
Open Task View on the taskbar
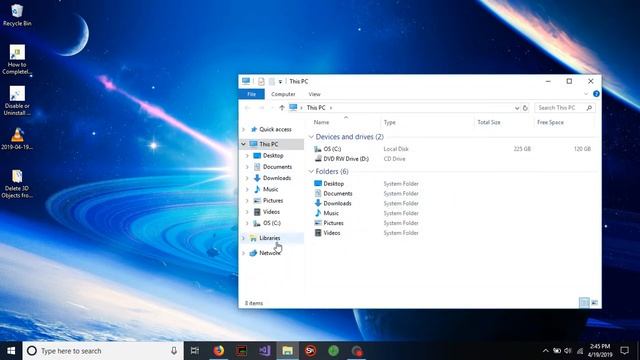pos(195,351)
